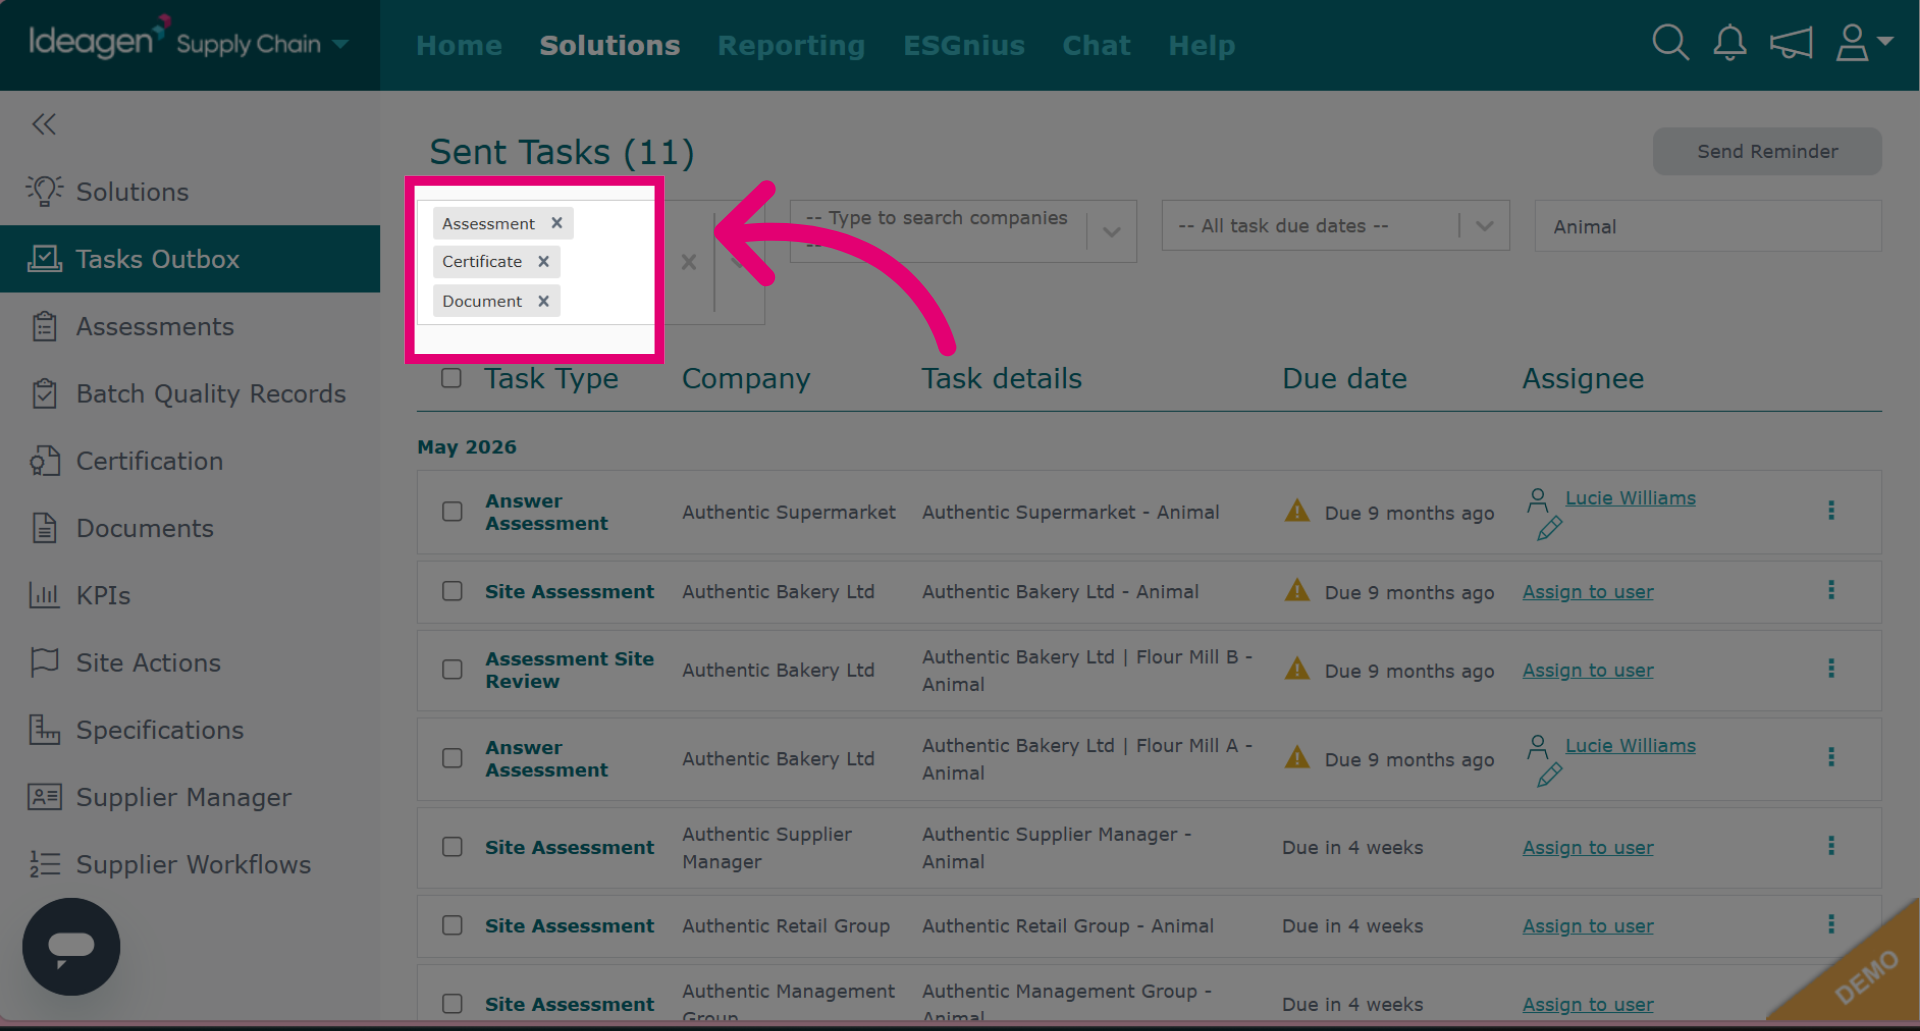Open the row menu for Authentic Supermarket - Animal
1920x1031 pixels.
[1831, 510]
